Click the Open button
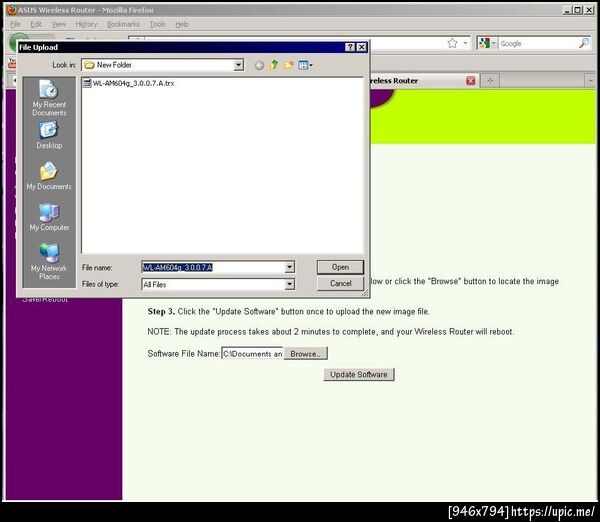Screen dimensions: 600x522 pos(340,267)
